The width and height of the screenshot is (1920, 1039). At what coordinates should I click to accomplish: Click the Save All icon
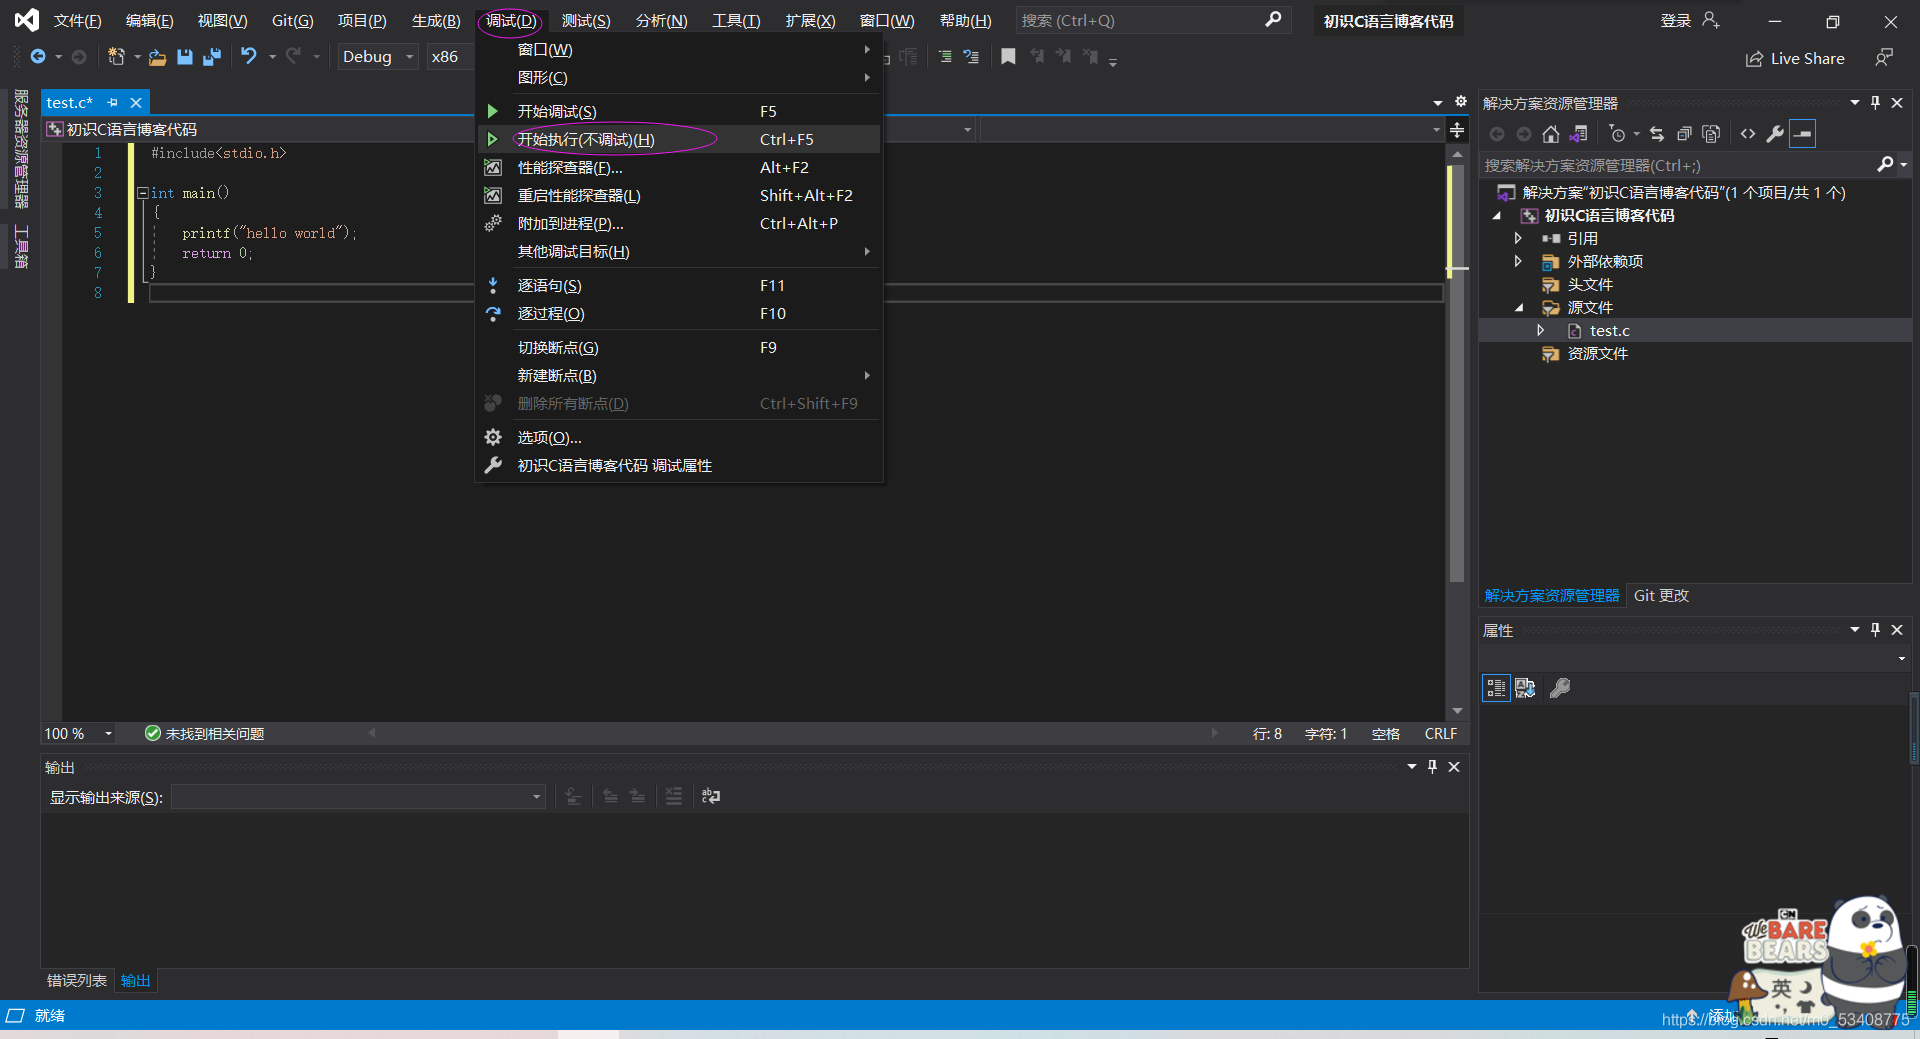[x=212, y=57]
